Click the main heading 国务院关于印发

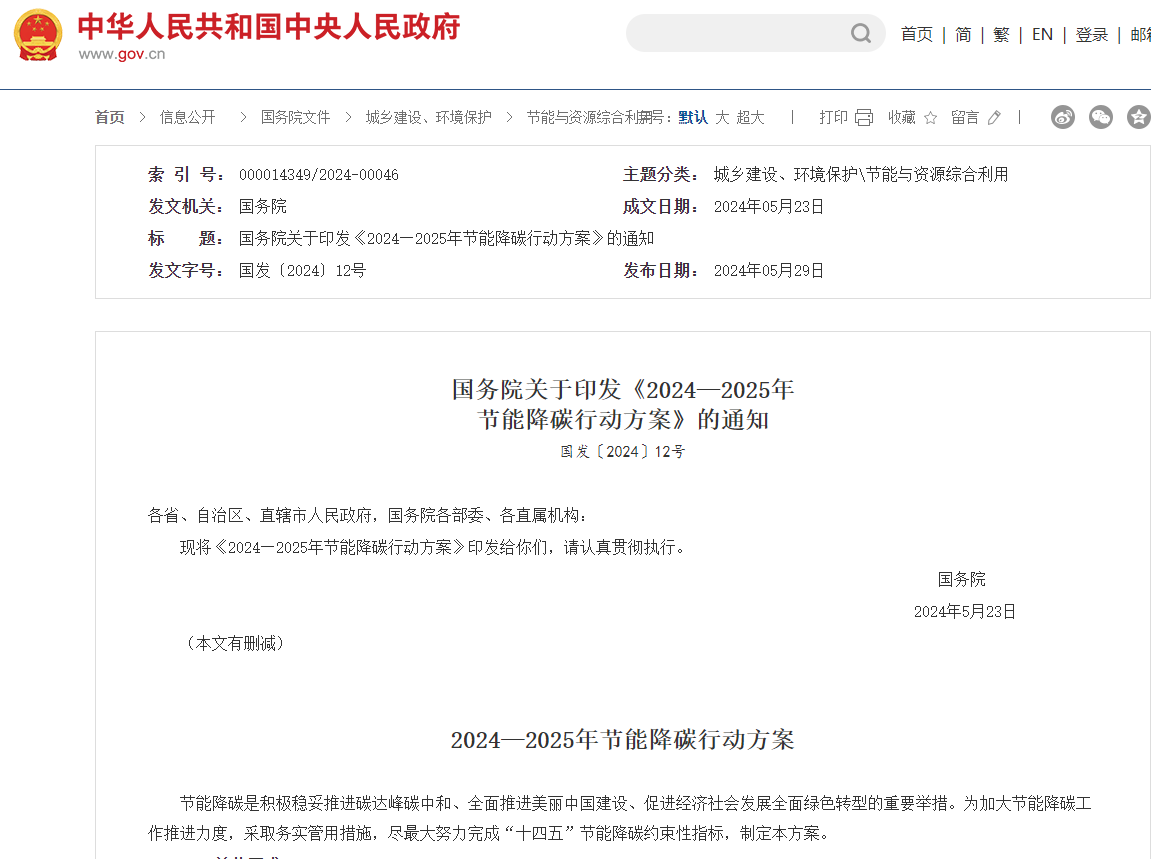pyautogui.click(x=622, y=404)
